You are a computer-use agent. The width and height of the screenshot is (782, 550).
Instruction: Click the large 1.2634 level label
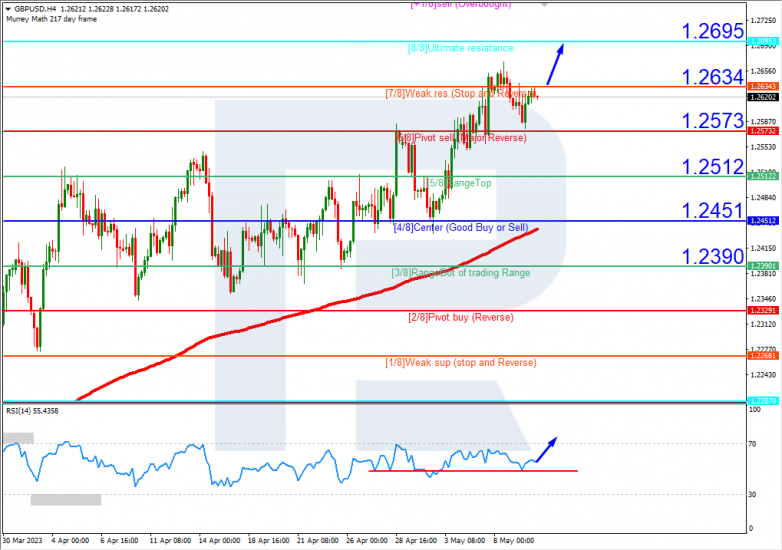point(713,77)
